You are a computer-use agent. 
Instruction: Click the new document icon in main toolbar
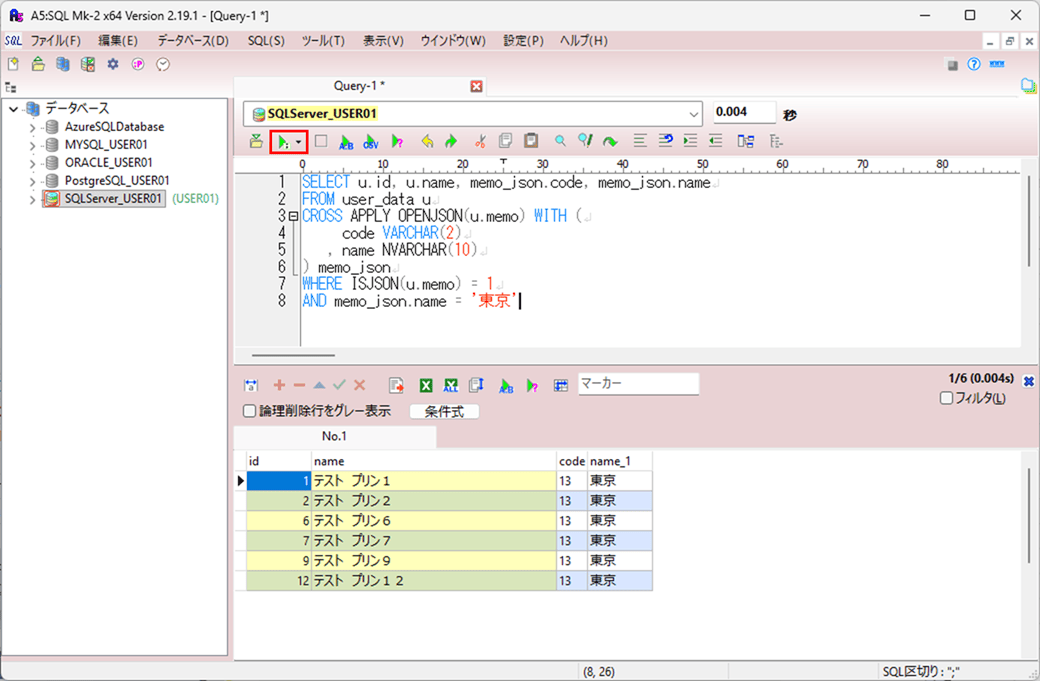(14, 64)
